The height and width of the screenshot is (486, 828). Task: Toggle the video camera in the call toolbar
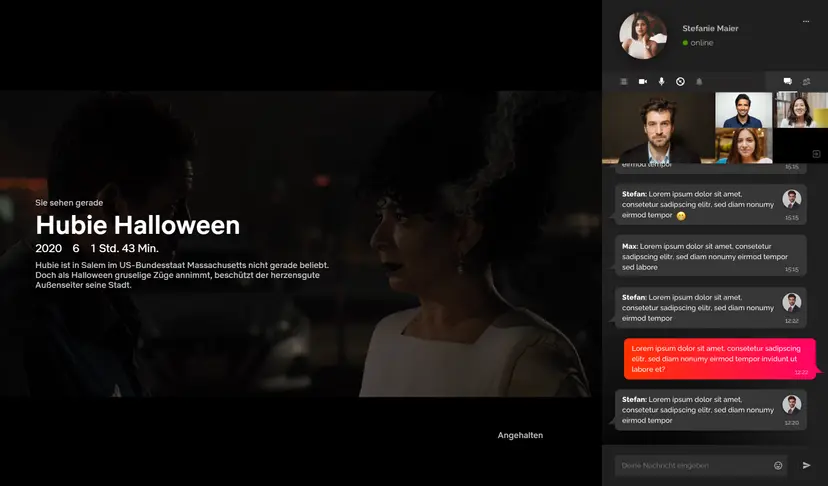point(643,81)
